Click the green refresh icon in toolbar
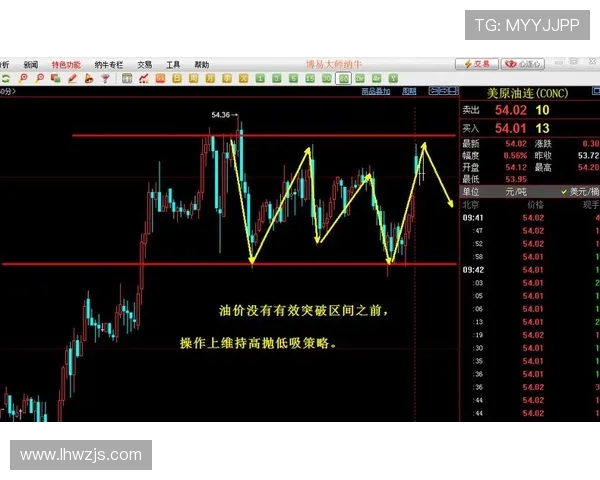 6,79
